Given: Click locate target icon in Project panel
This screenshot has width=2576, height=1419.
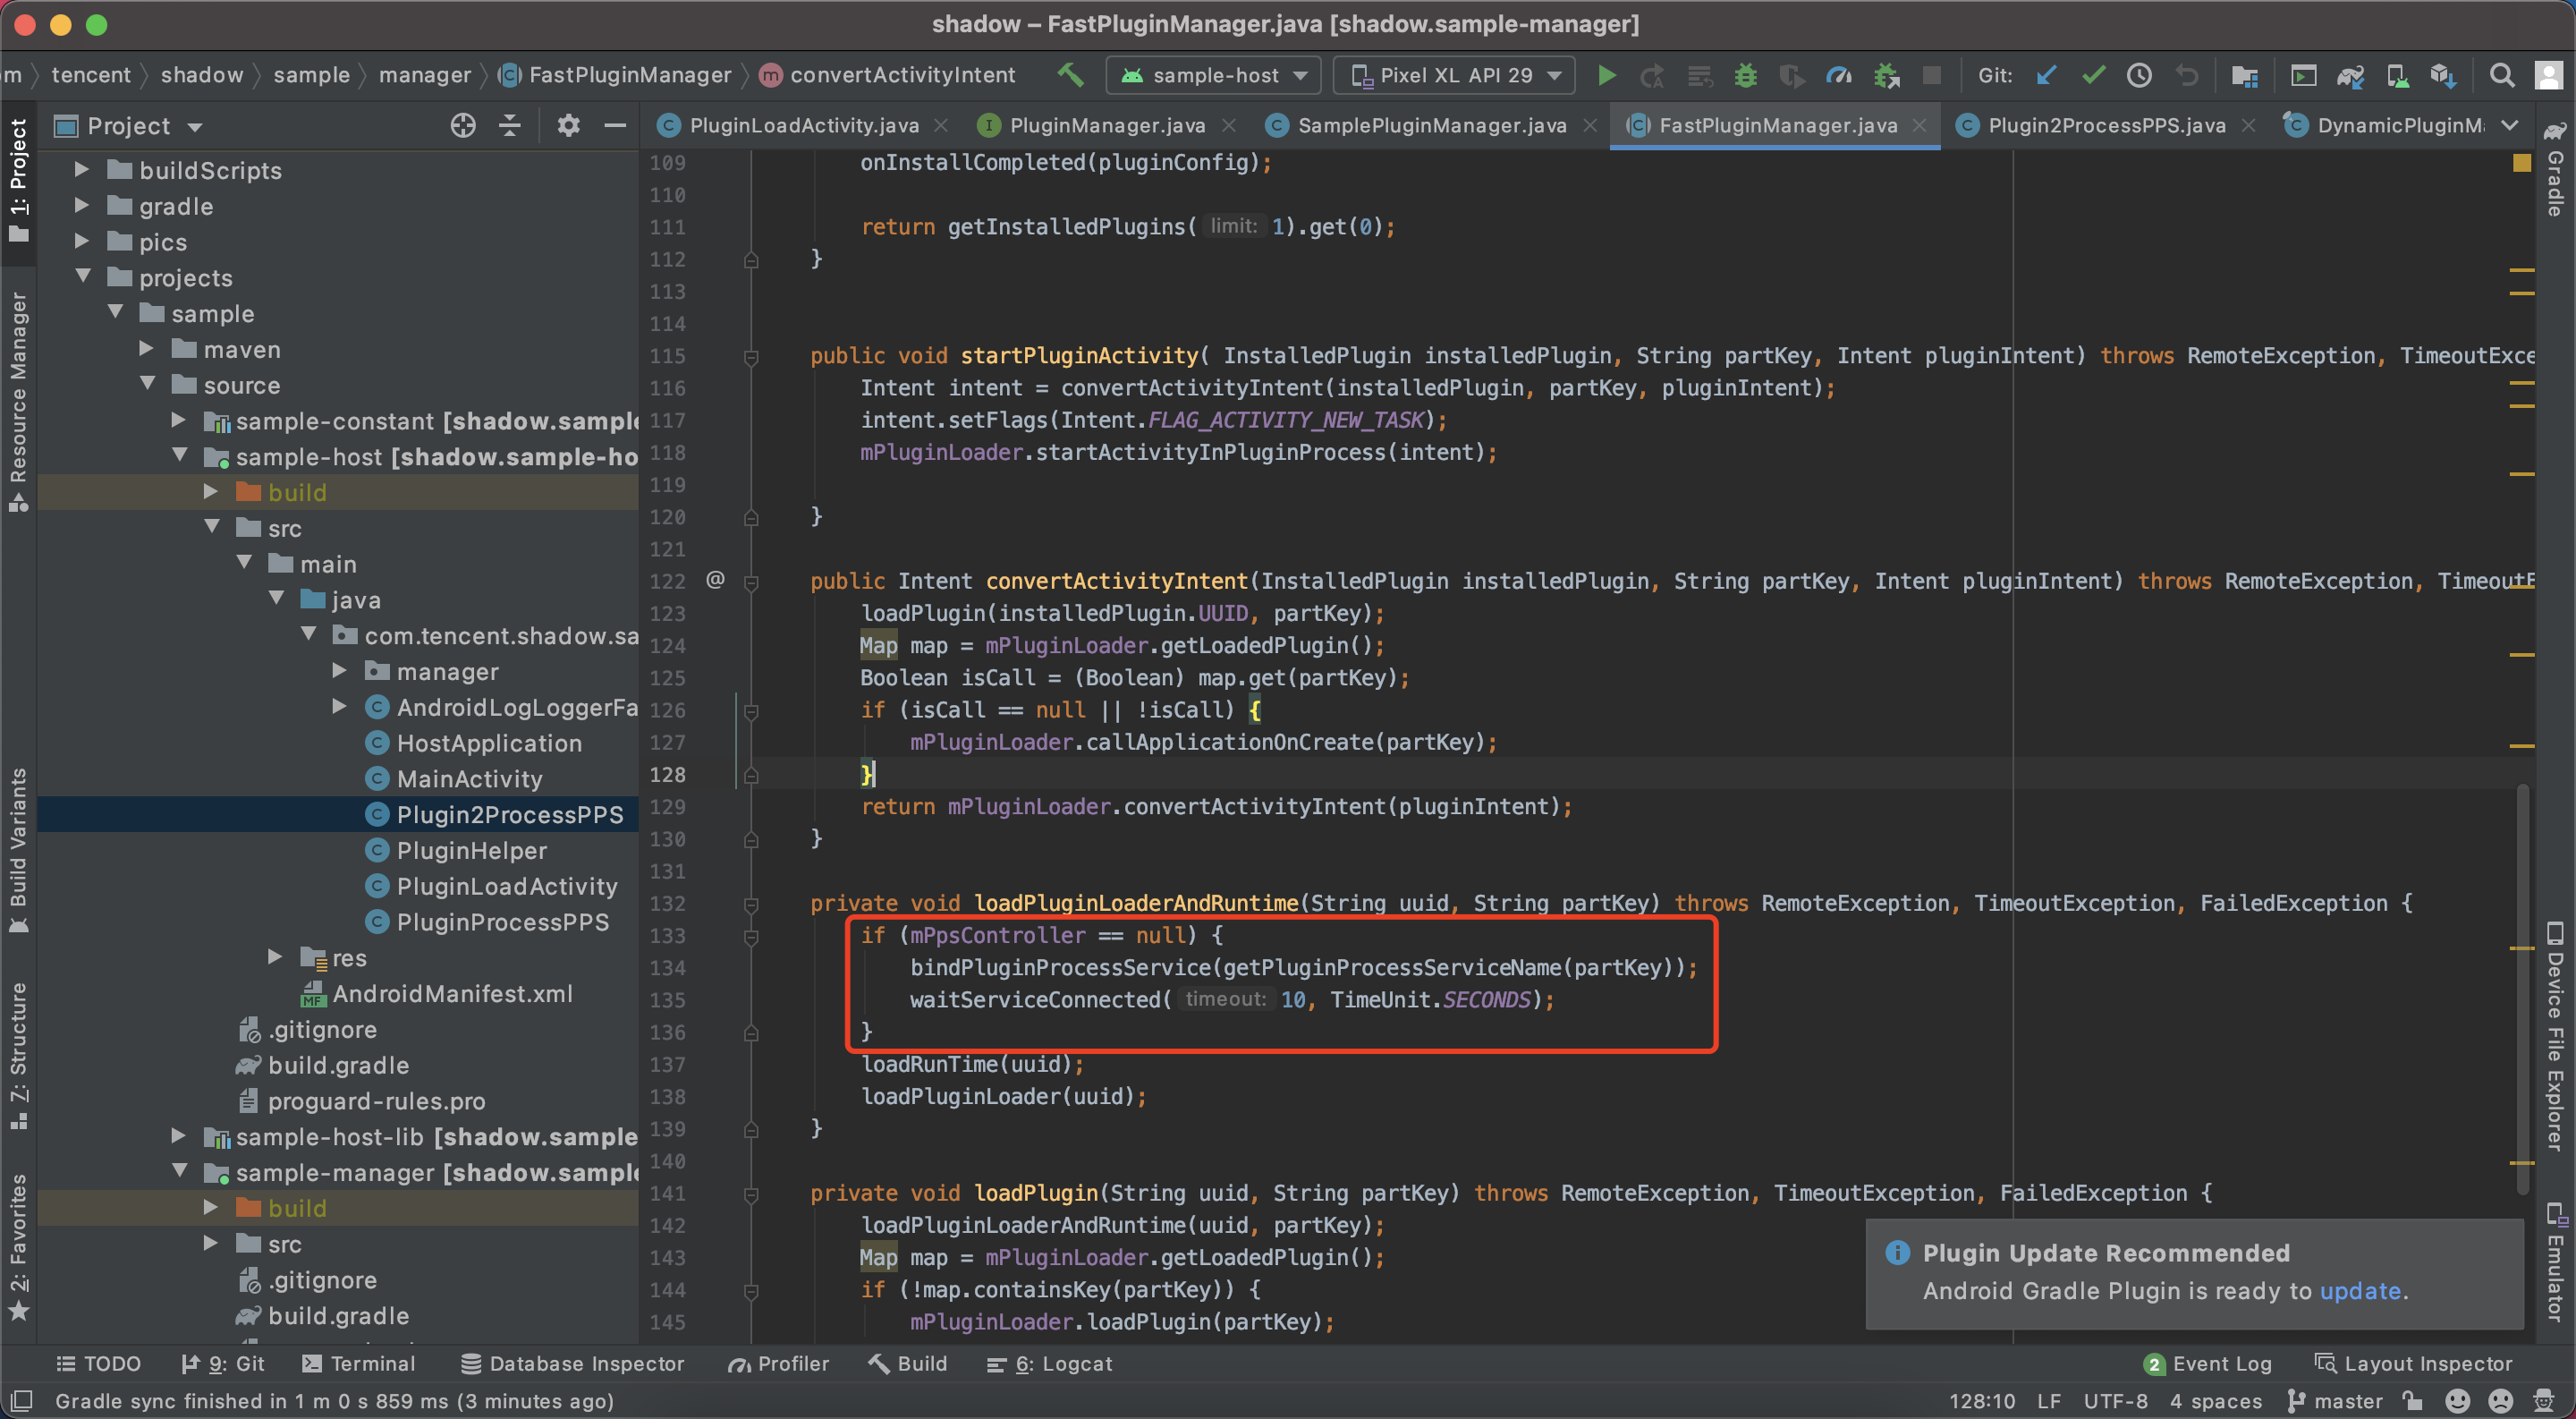Looking at the screenshot, I should 462,126.
